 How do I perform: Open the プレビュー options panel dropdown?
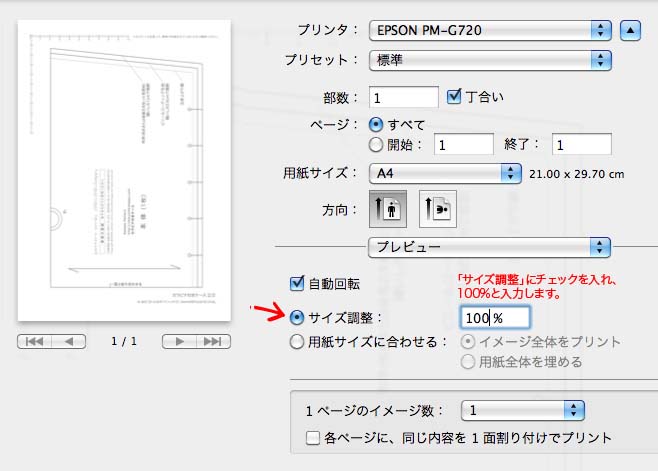[488, 245]
